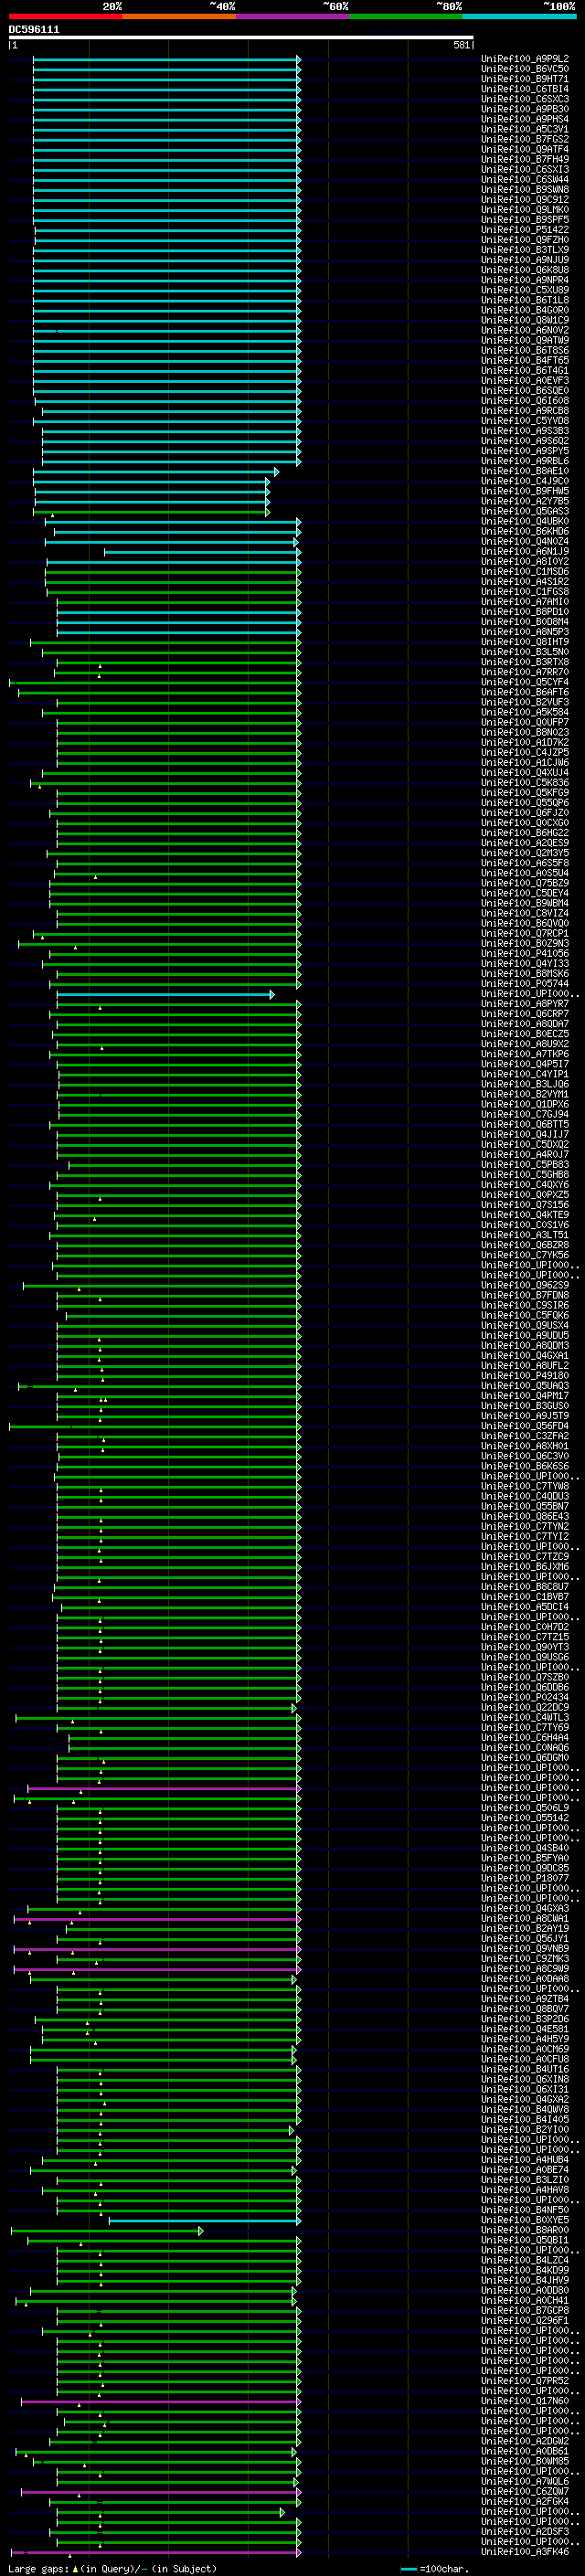Viewport: 585px width, 2576px height.
Task: Select label UniRef100_B4G0R0
Action: [x=525, y=310]
